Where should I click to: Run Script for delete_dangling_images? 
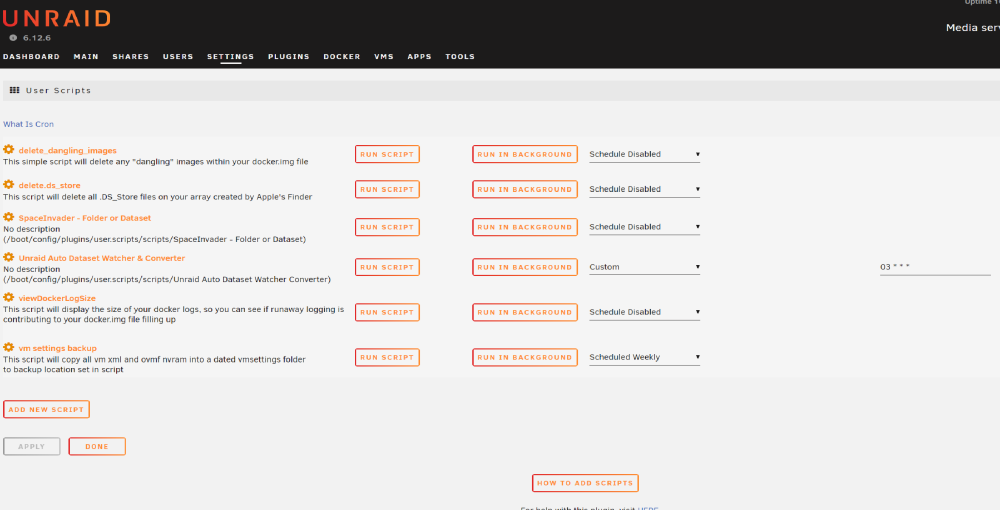click(387, 154)
